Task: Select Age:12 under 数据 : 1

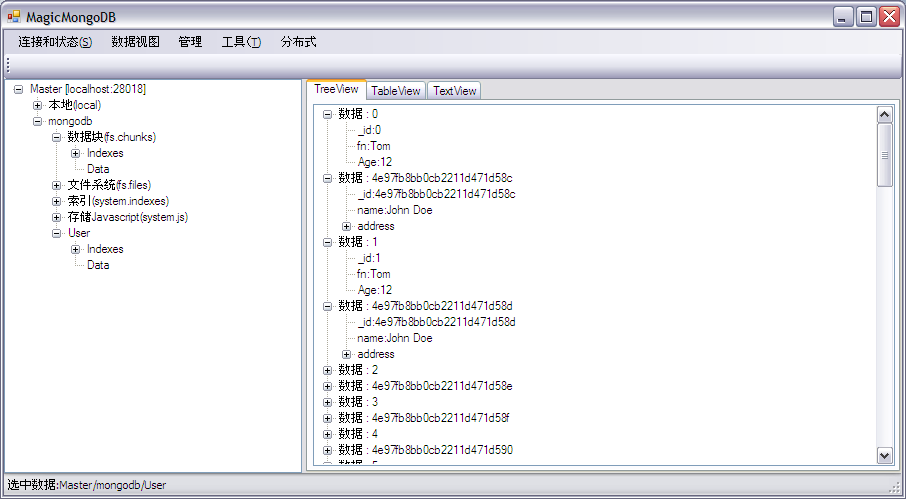Action: 374,290
